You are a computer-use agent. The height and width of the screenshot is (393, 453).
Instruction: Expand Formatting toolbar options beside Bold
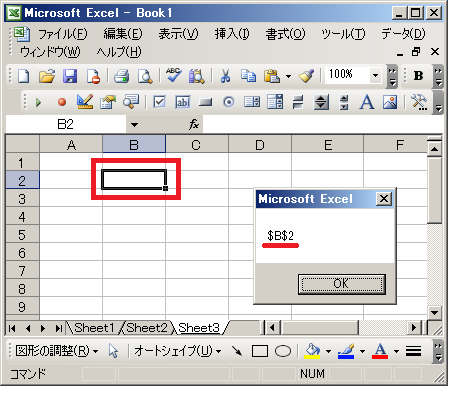click(438, 76)
